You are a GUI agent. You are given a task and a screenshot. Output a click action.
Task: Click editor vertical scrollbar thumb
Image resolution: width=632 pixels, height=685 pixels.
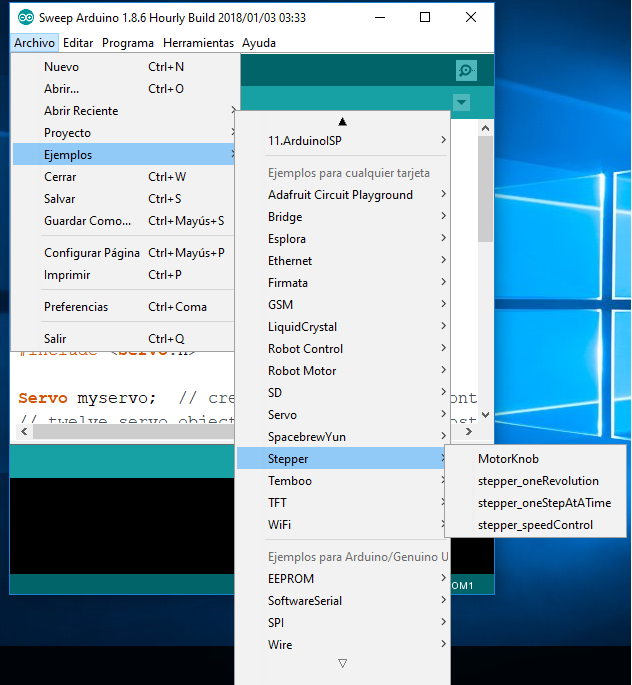click(485, 189)
